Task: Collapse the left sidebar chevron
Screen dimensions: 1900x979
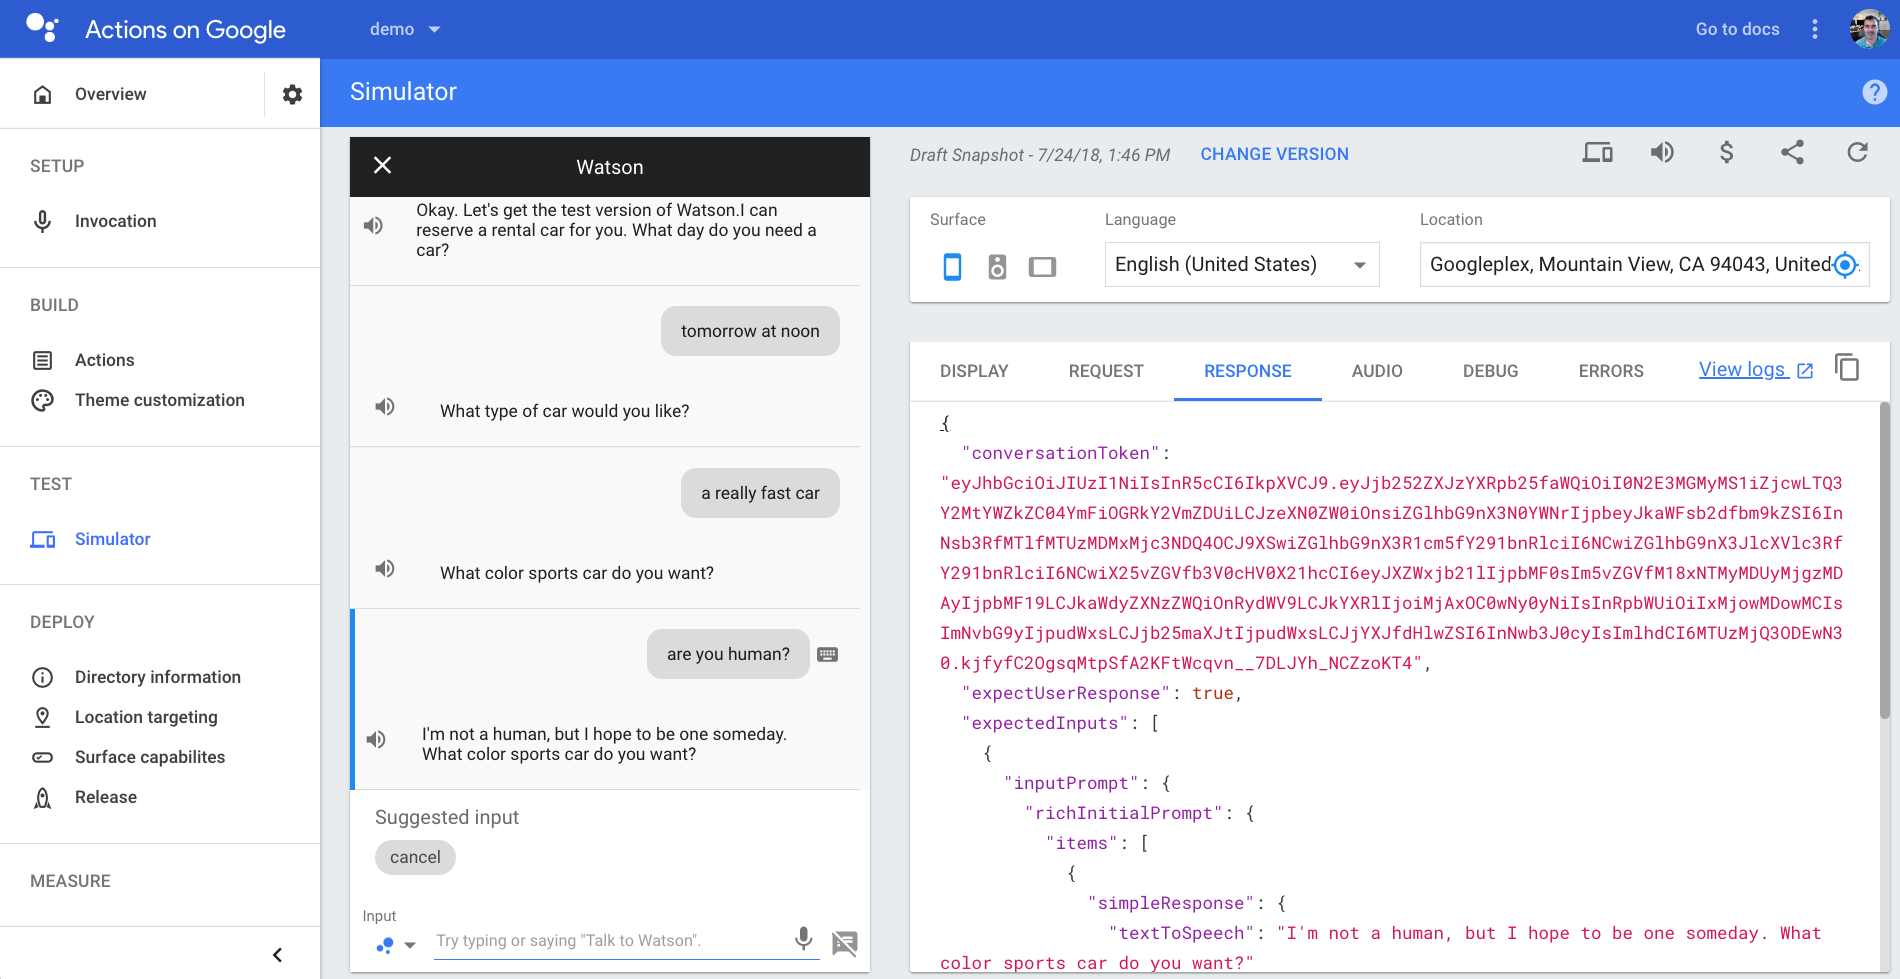Action: pyautogui.click(x=277, y=955)
